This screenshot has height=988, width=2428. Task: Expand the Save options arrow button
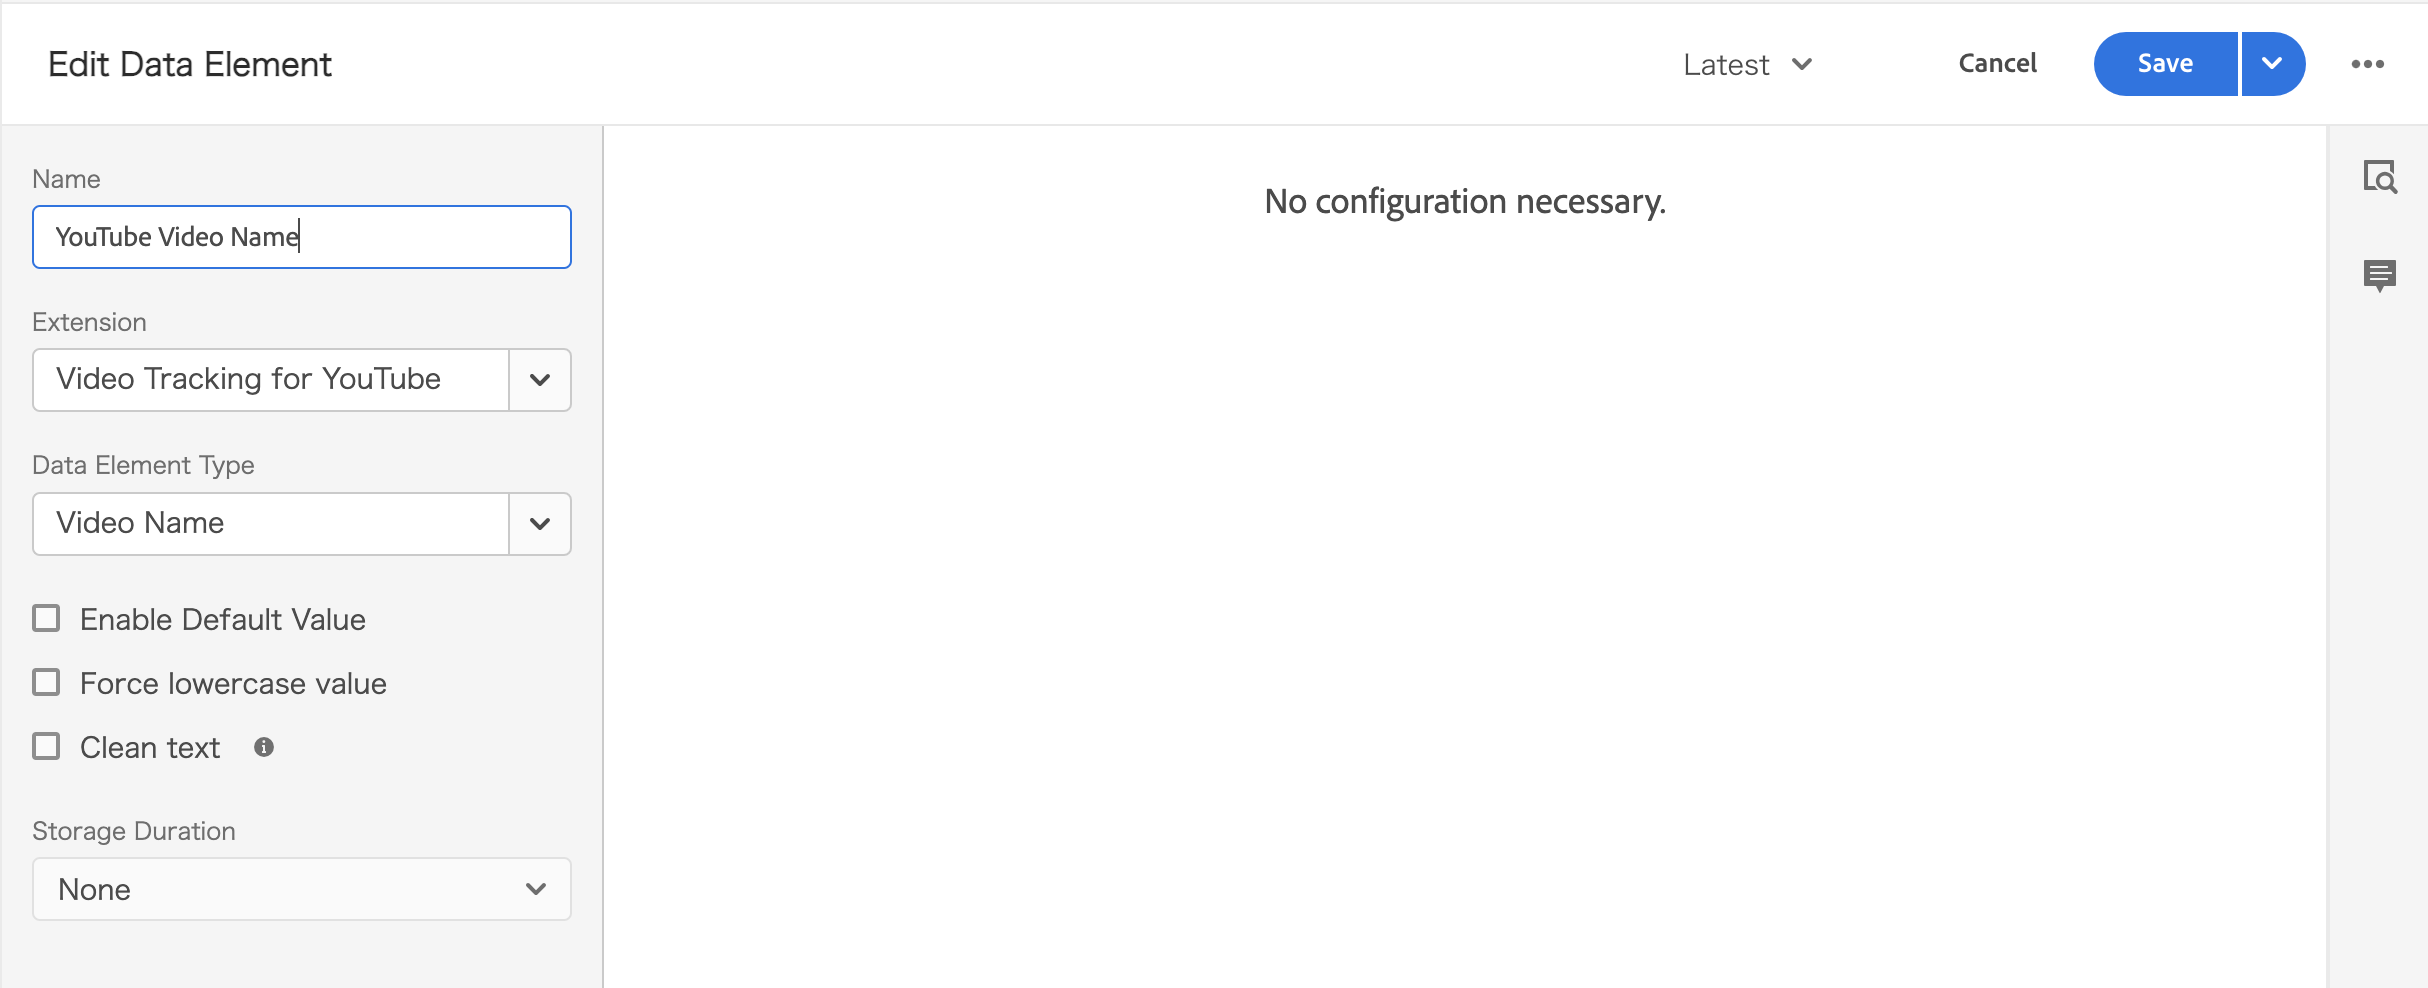pyautogui.click(x=2273, y=64)
